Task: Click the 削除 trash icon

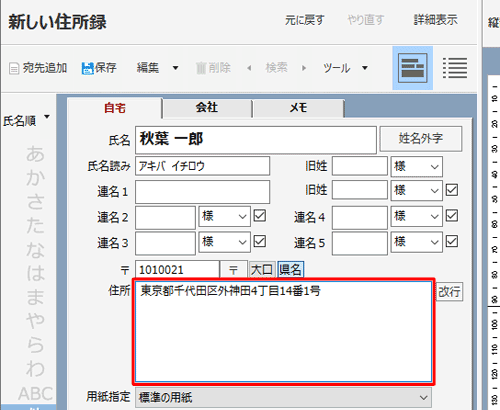Action: click(201, 68)
